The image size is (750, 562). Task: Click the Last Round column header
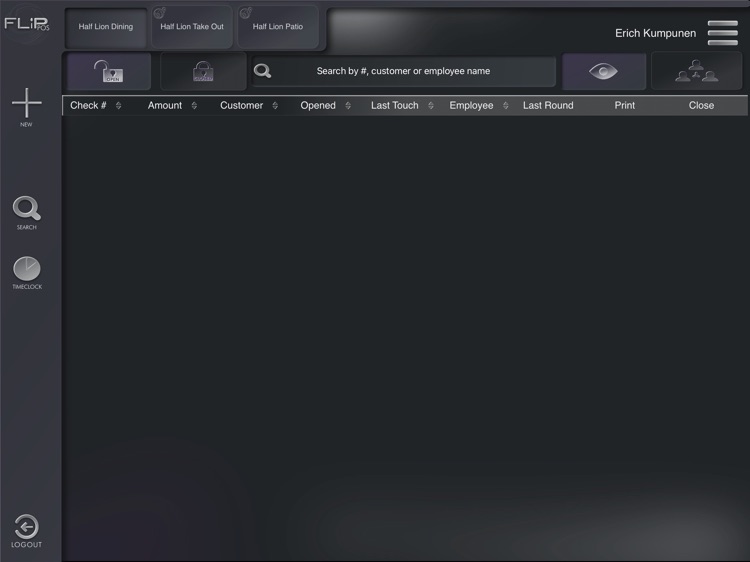click(548, 105)
